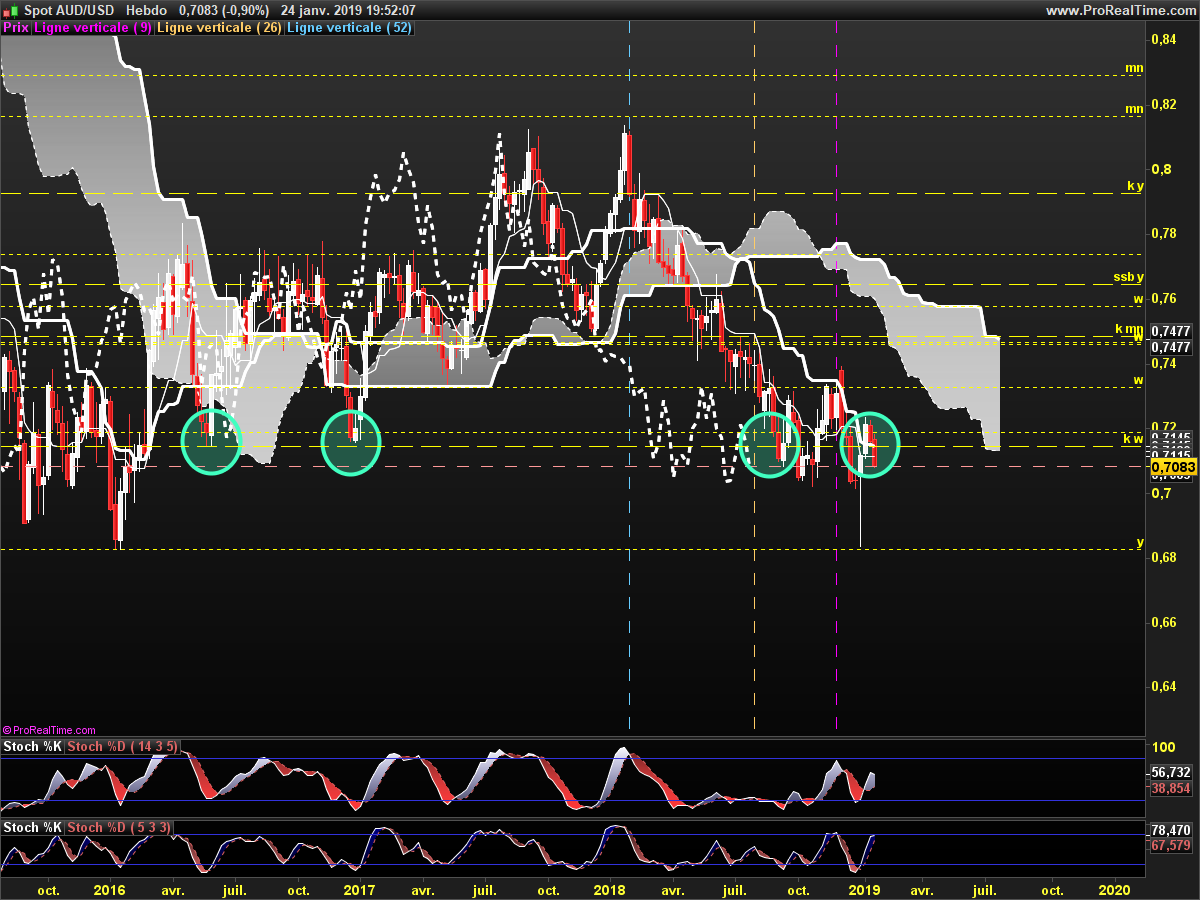Select the Prix indicator label

pyautogui.click(x=16, y=28)
